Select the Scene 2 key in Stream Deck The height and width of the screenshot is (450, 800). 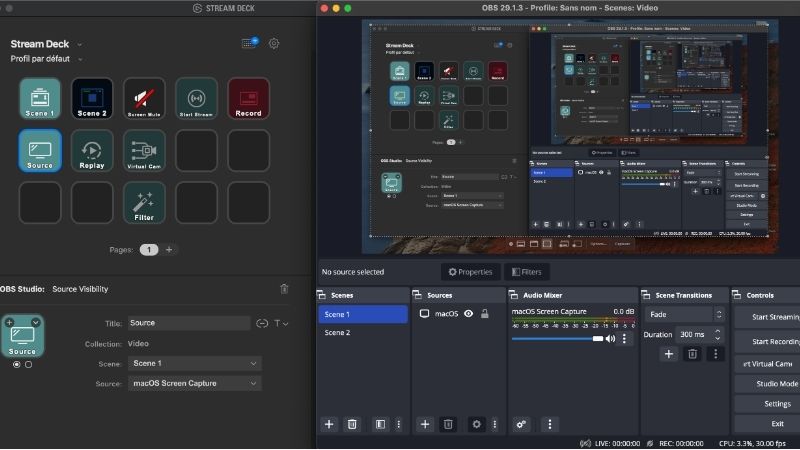pyautogui.click(x=92, y=98)
